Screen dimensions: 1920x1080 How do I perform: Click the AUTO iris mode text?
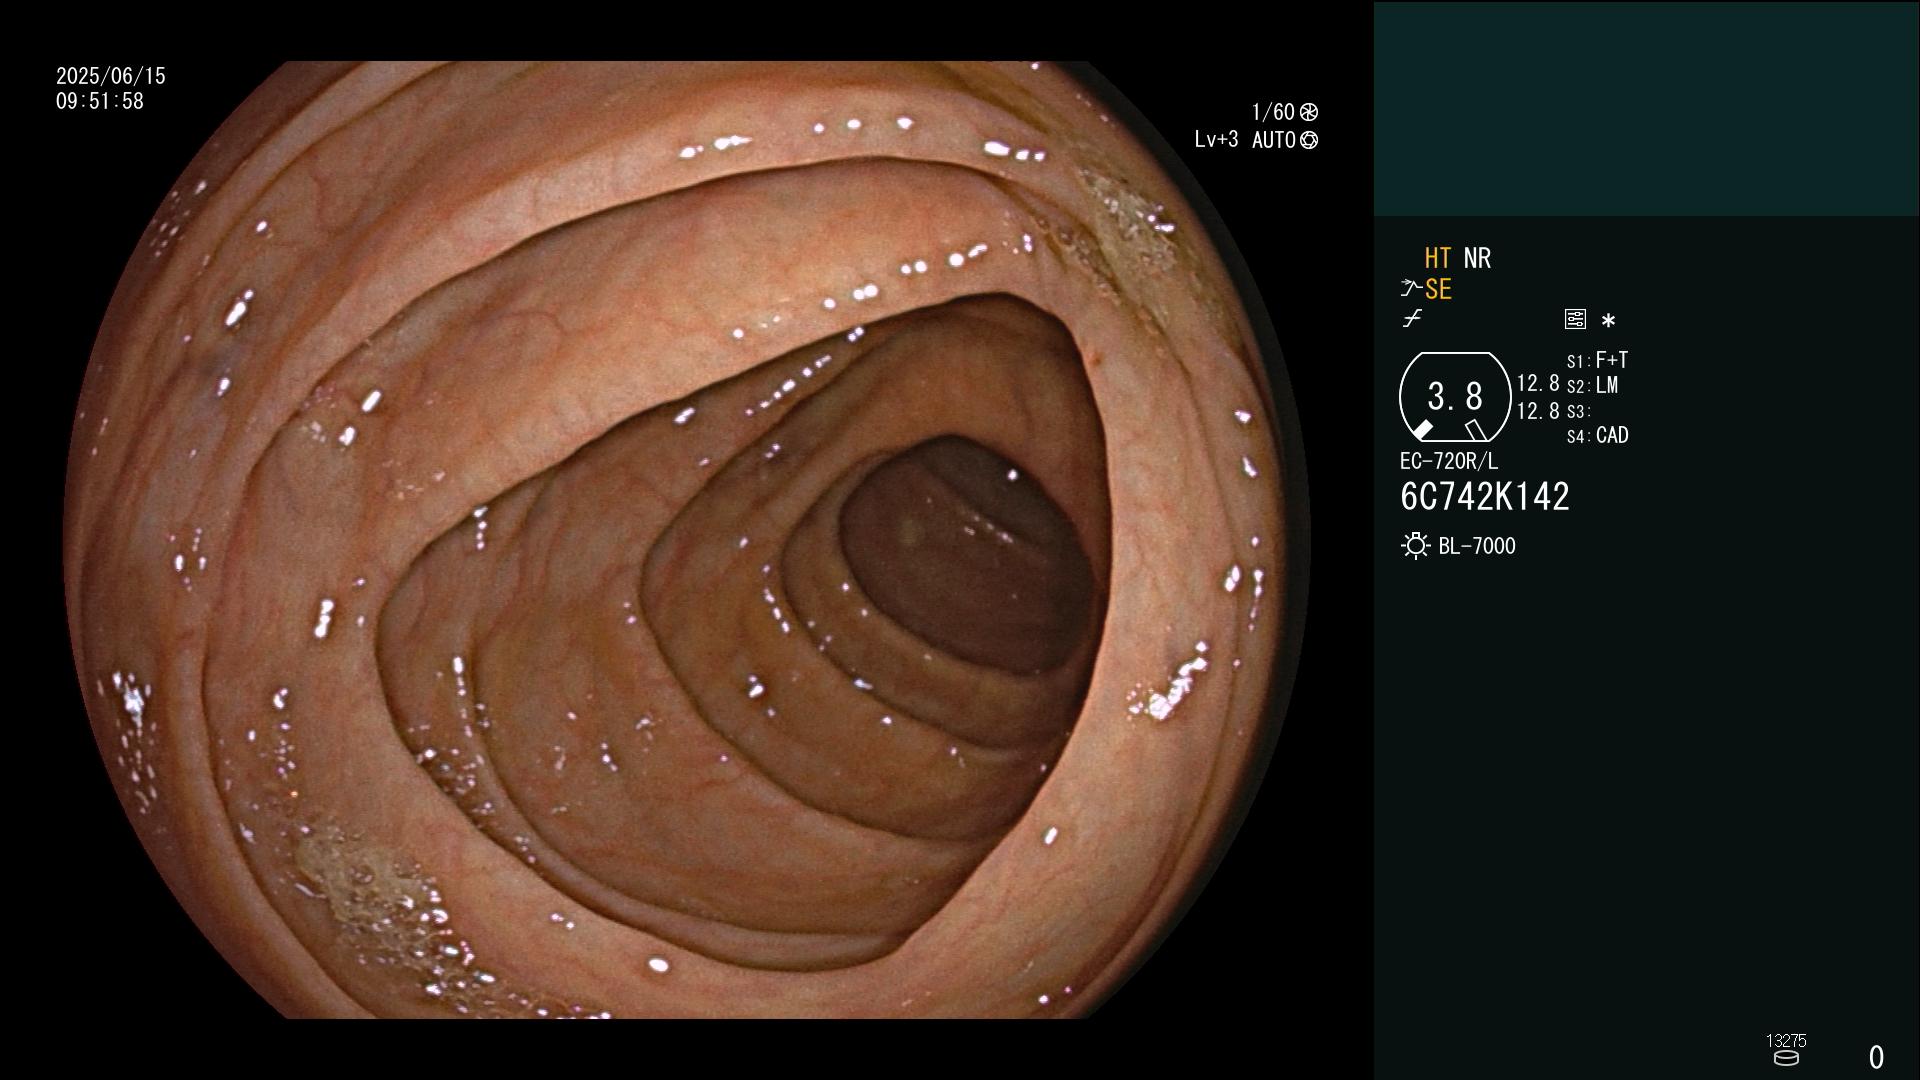point(1274,140)
